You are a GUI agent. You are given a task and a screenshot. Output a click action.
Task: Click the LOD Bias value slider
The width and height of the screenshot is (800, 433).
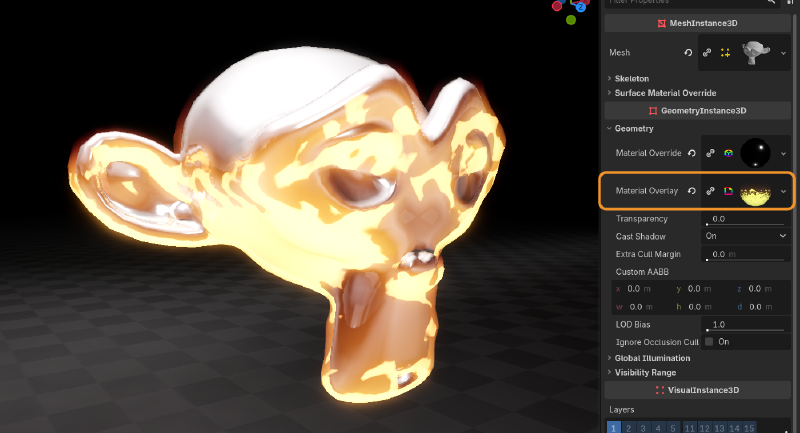point(746,324)
